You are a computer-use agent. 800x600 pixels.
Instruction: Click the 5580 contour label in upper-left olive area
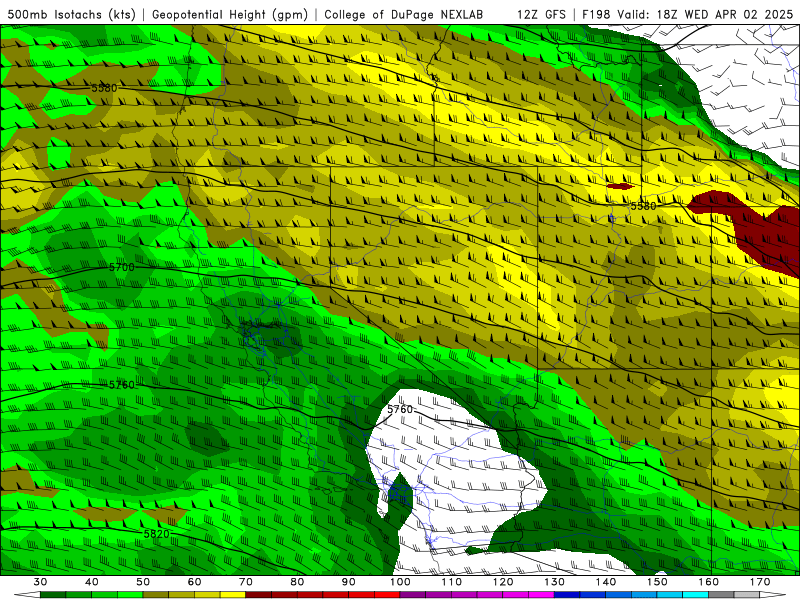coord(104,88)
